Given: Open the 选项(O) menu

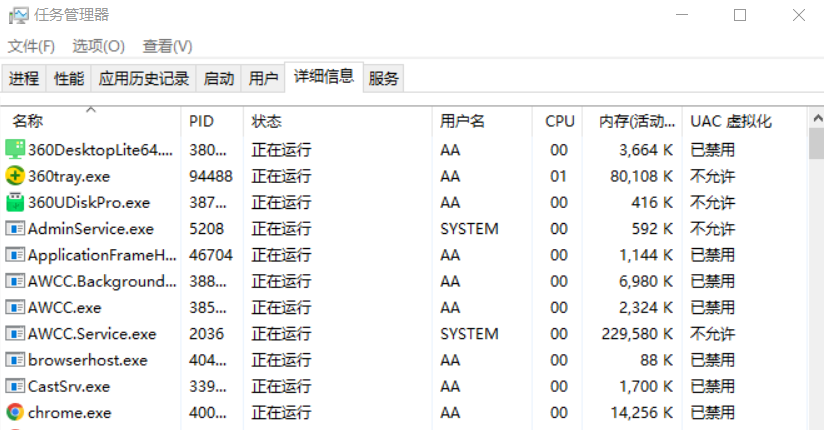Looking at the screenshot, I should pyautogui.click(x=98, y=47).
